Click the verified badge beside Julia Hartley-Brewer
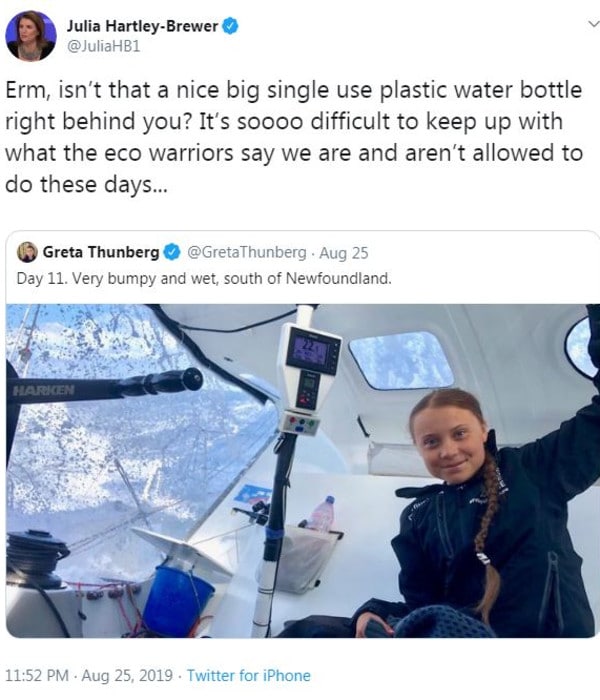The image size is (600, 700). (230, 27)
